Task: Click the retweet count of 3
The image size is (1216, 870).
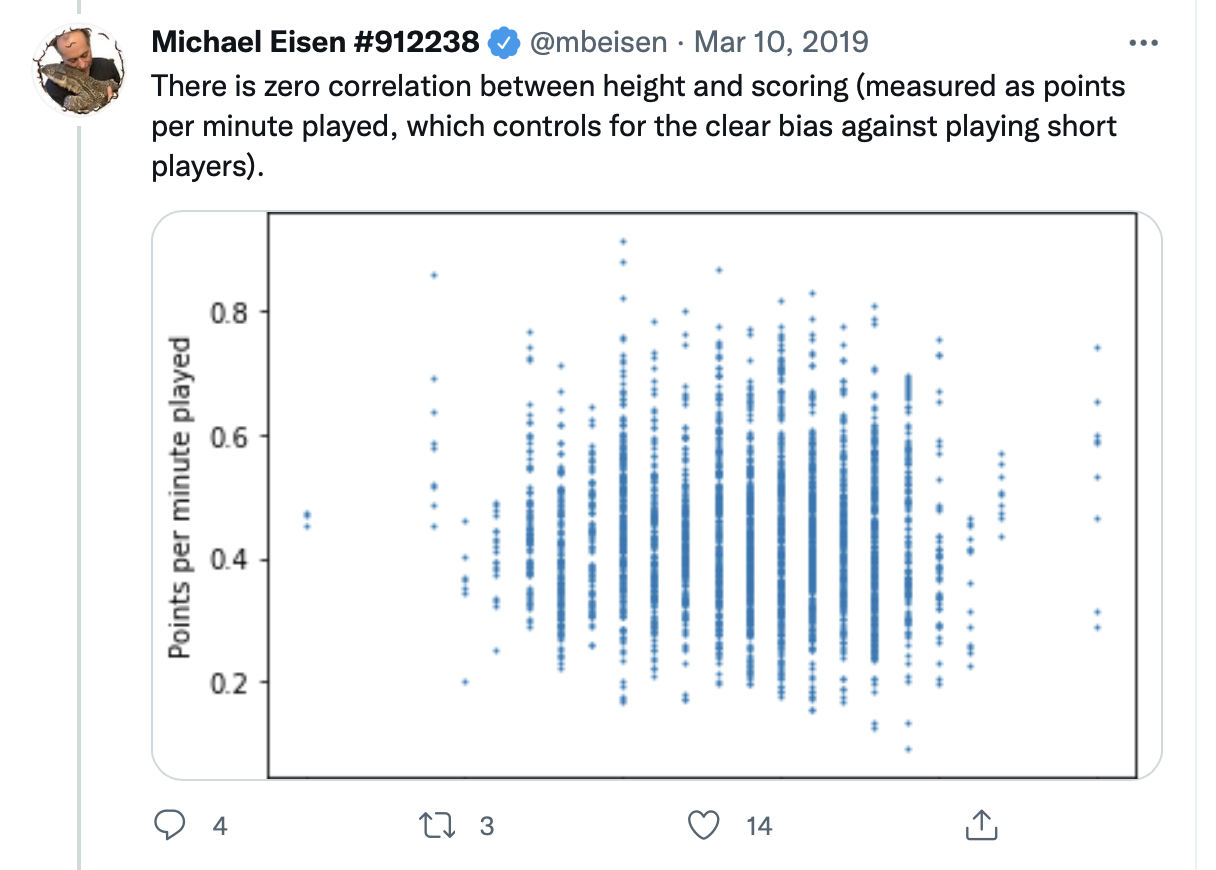Action: 487,826
